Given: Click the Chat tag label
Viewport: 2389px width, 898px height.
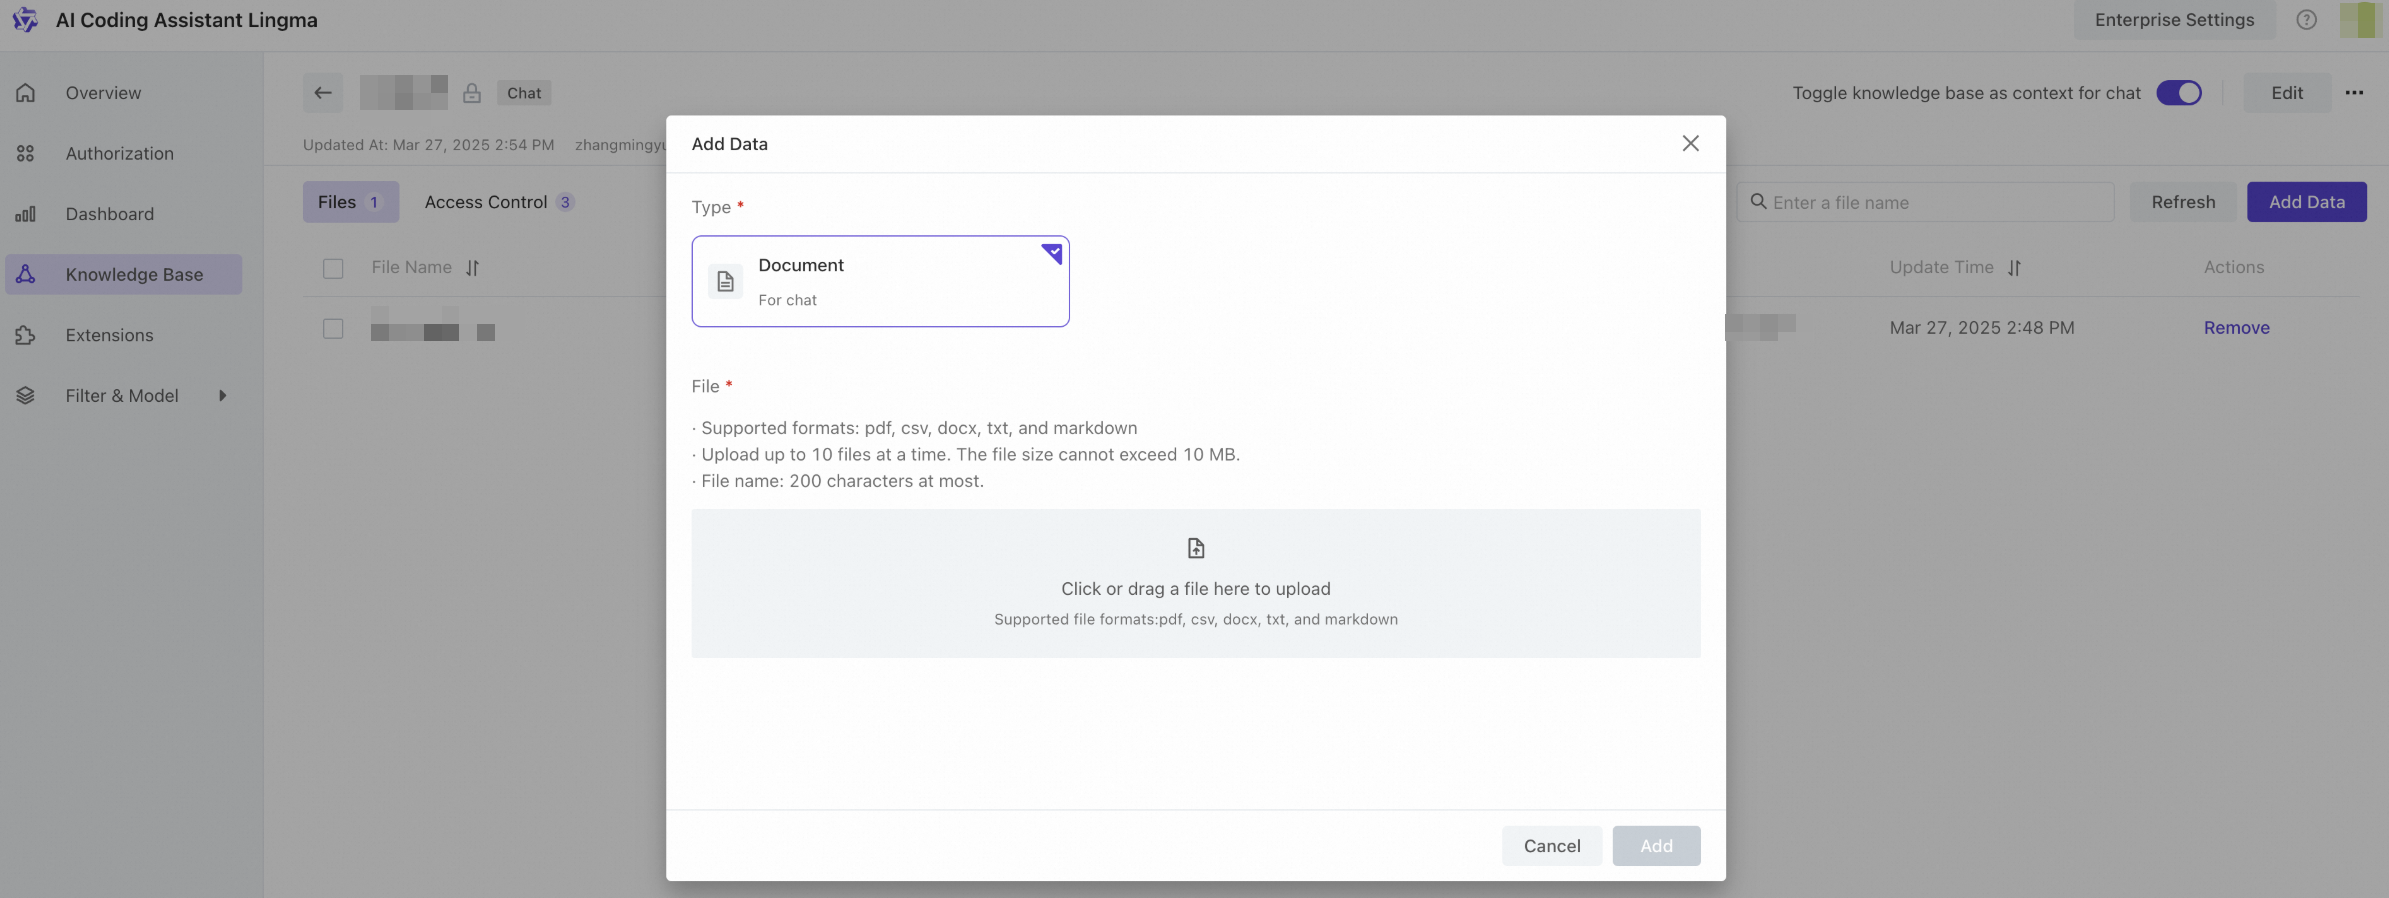Looking at the screenshot, I should pyautogui.click(x=524, y=93).
